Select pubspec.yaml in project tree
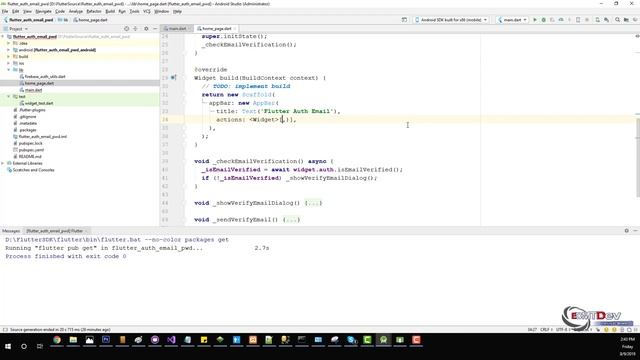The width and height of the screenshot is (640, 360). click(x=31, y=150)
